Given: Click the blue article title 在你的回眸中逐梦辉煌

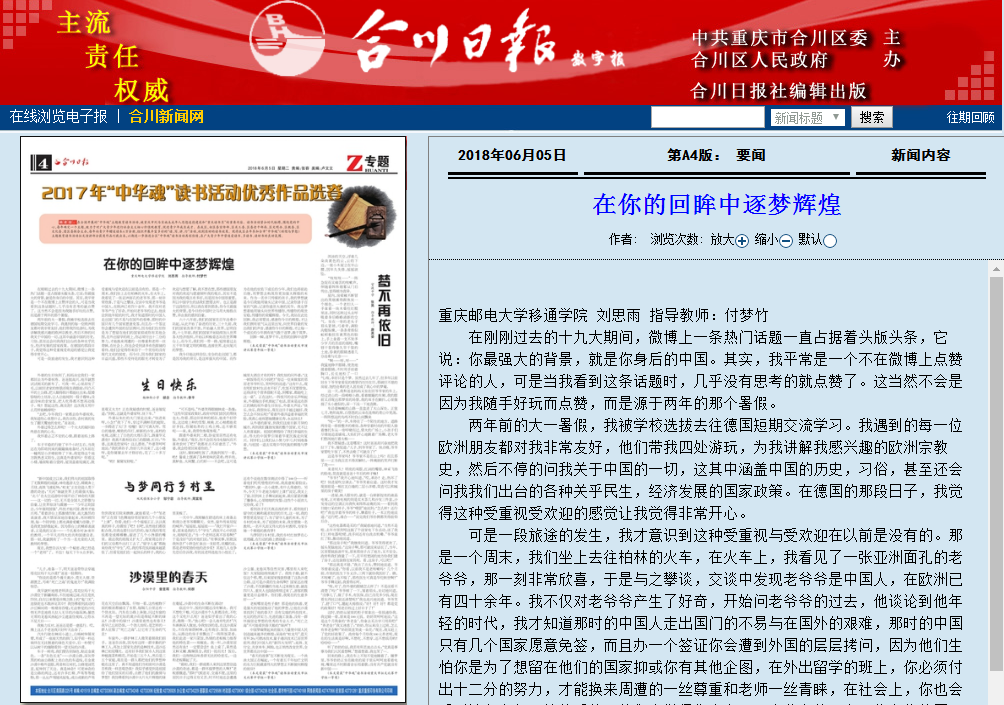Looking at the screenshot, I should tap(716, 205).
